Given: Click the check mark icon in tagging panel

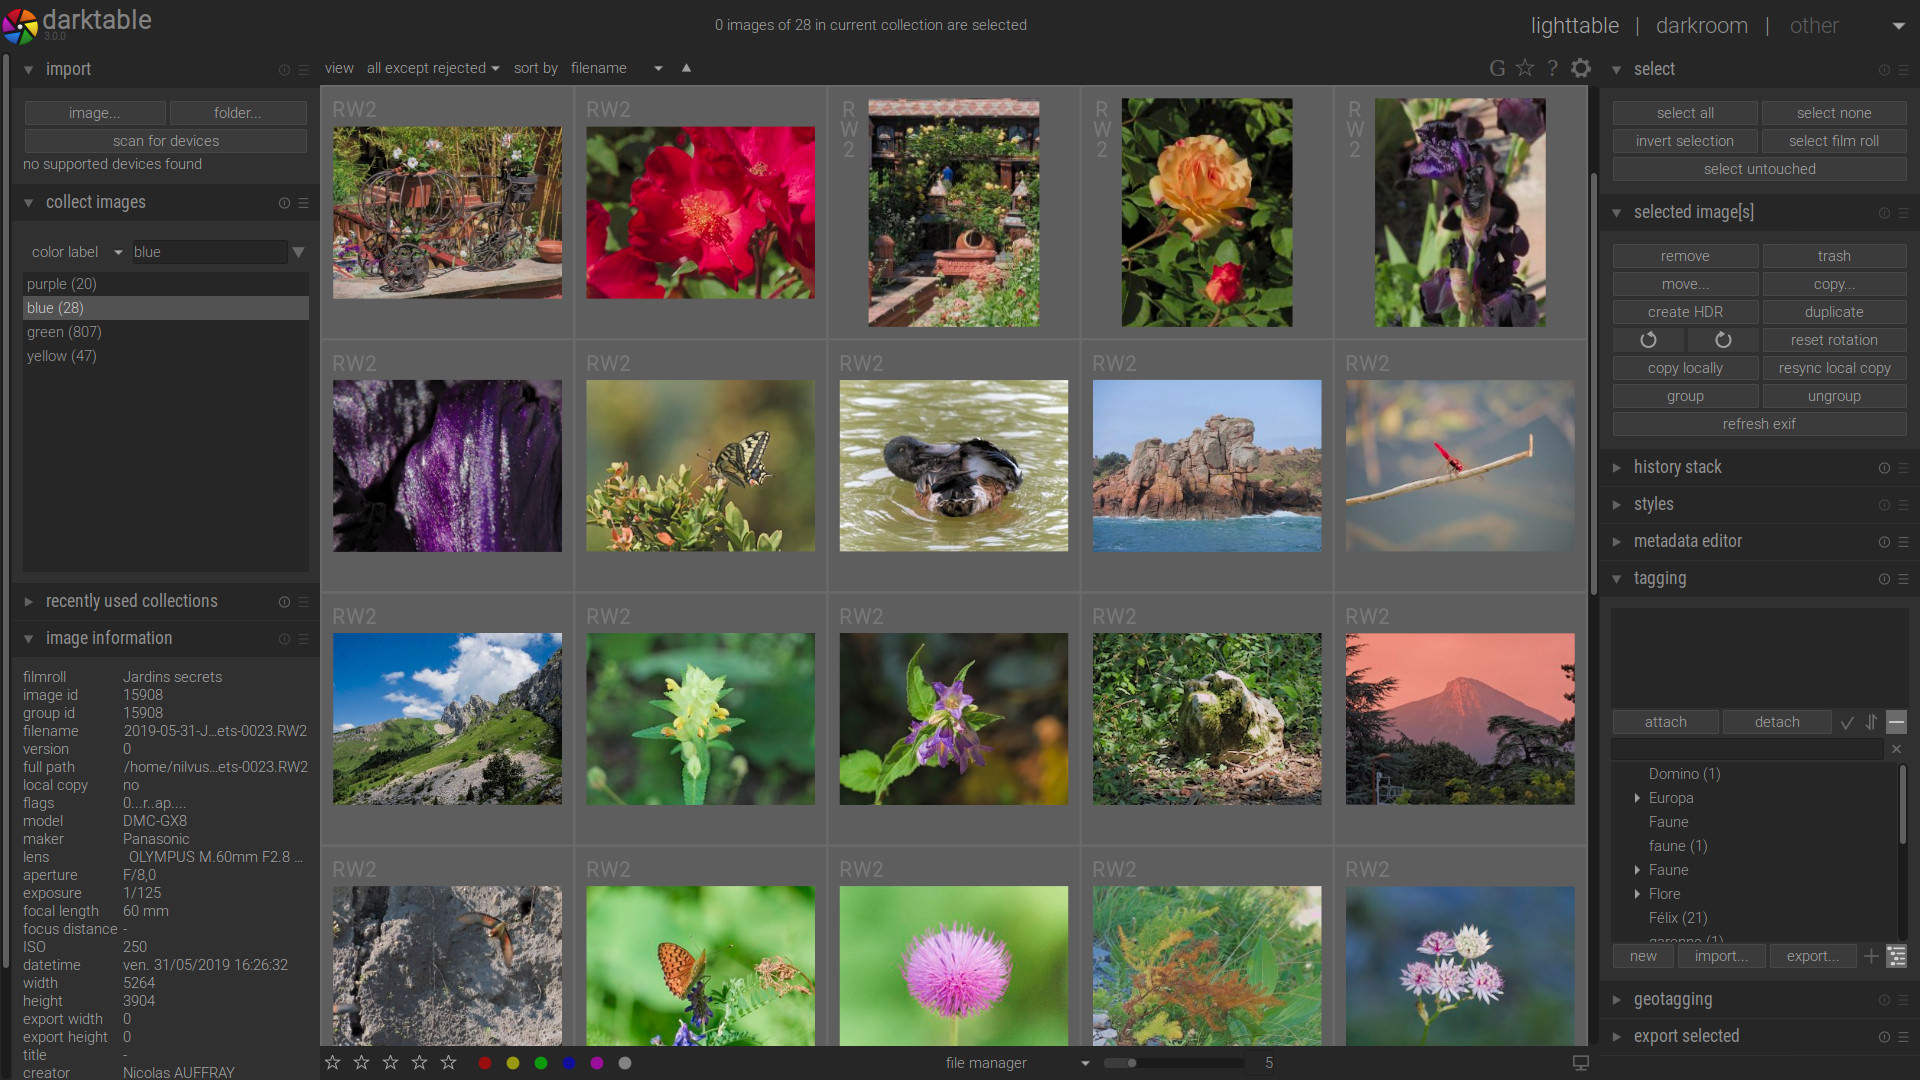Looking at the screenshot, I should point(1847,722).
